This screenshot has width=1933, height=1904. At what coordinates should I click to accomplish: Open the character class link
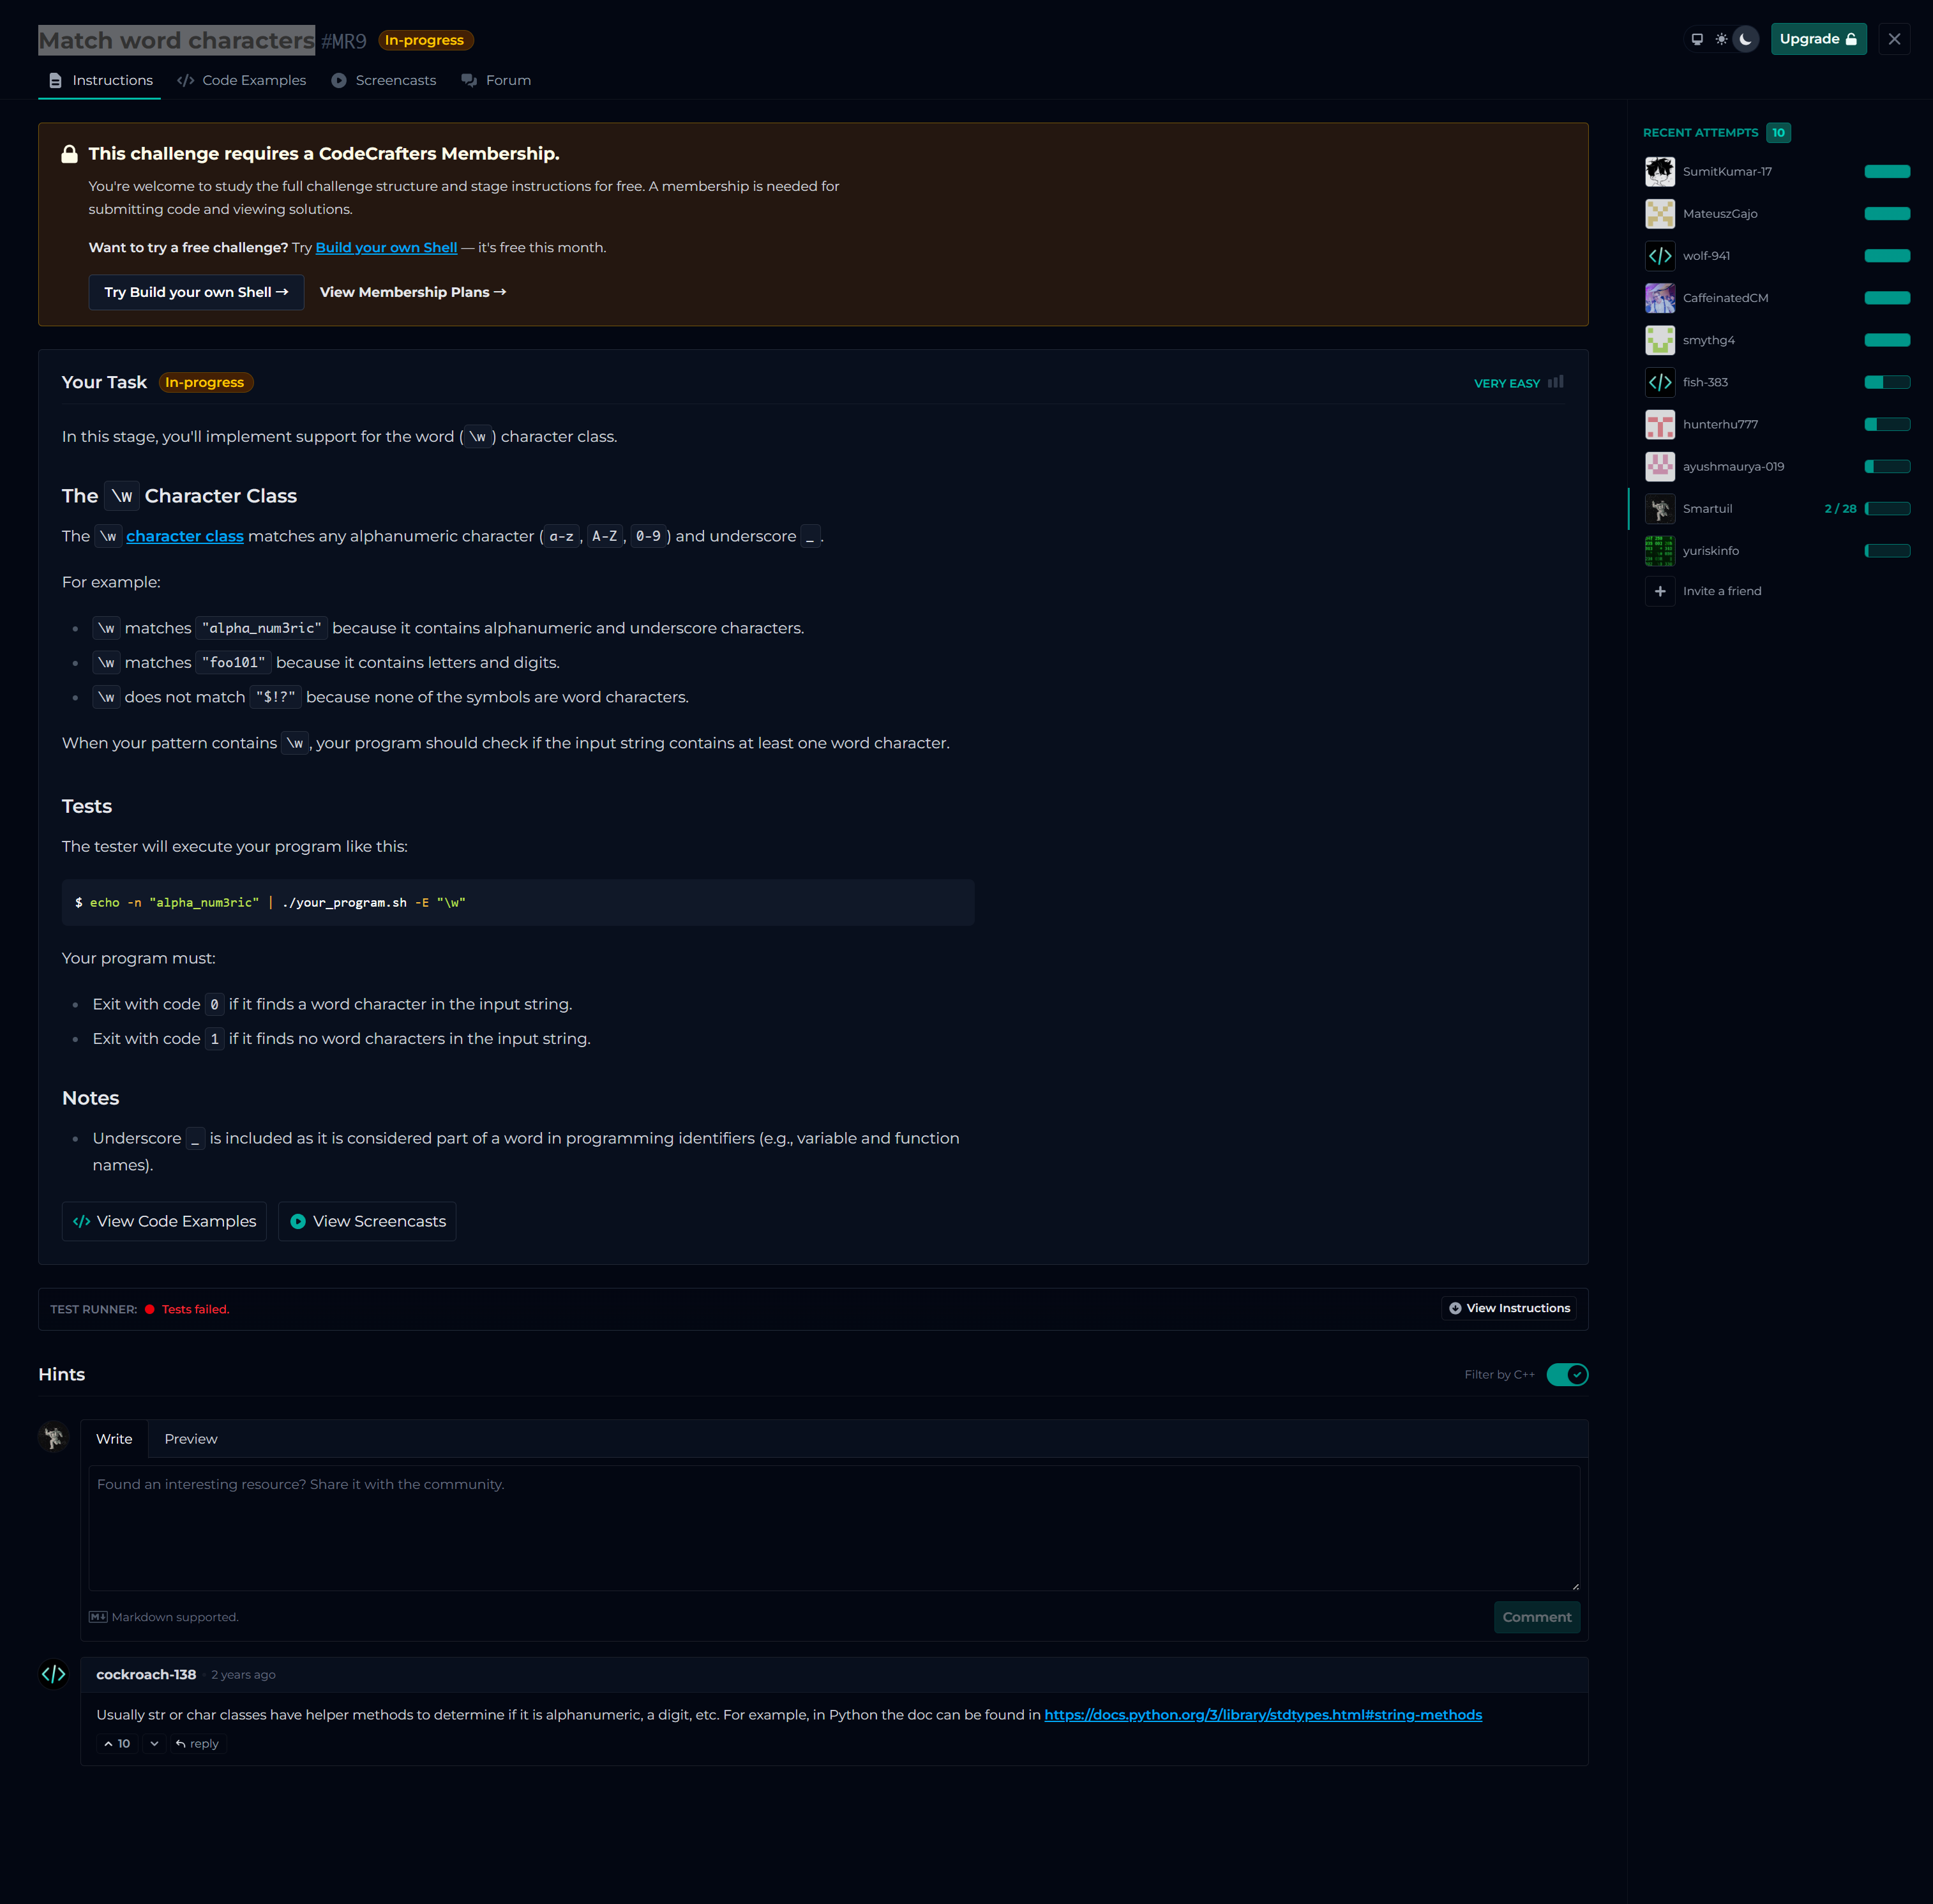pyautogui.click(x=184, y=536)
